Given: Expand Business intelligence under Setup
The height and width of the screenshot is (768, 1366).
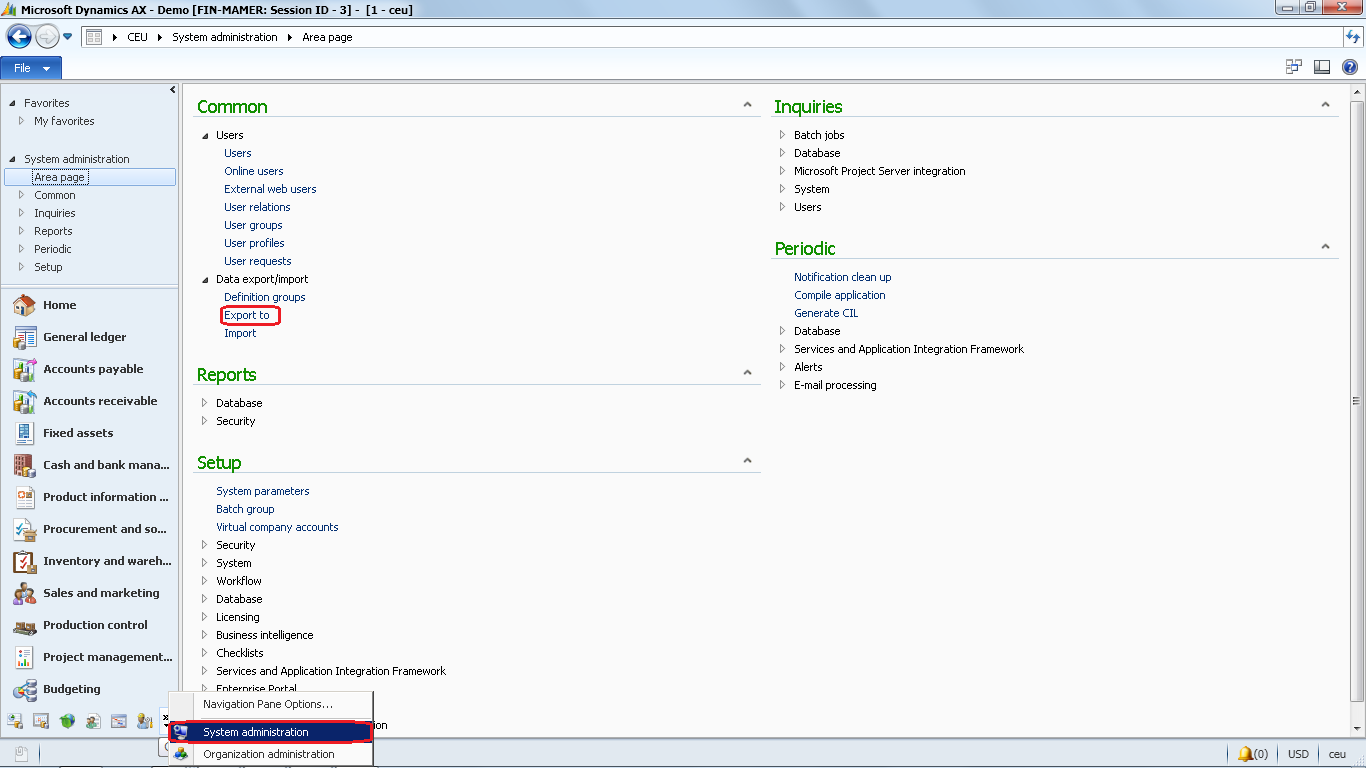Looking at the screenshot, I should [x=205, y=635].
